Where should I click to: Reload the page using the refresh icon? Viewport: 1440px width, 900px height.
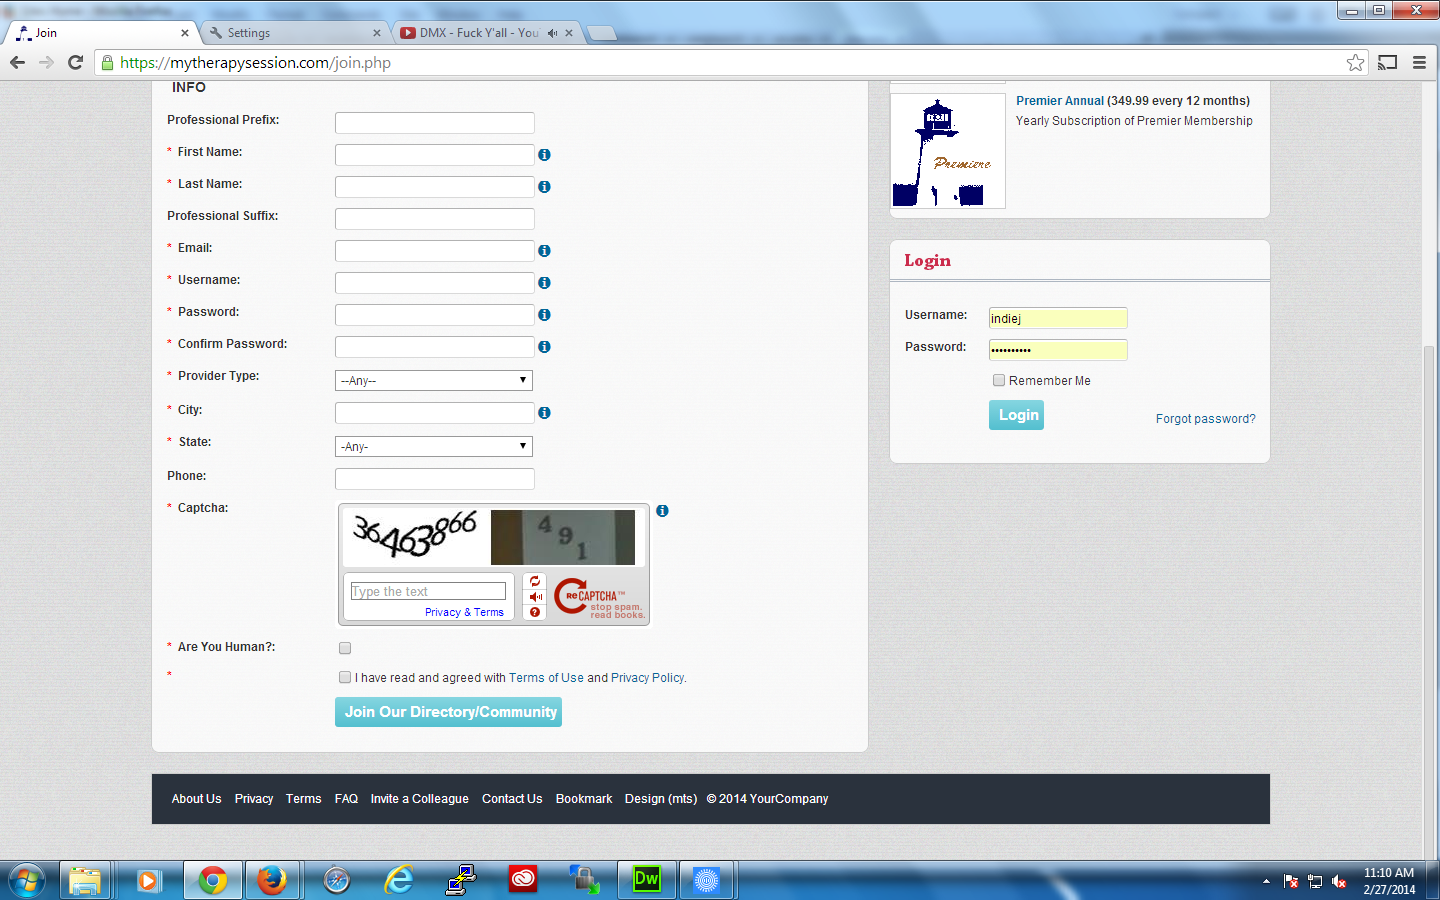click(x=75, y=63)
